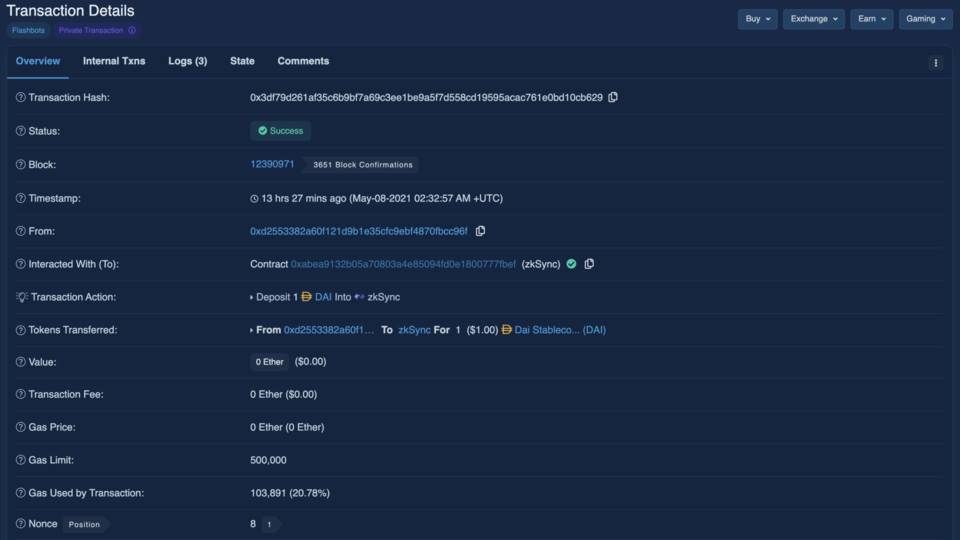Click the Flashbots label tag
This screenshot has height=540, width=960.
point(28,30)
